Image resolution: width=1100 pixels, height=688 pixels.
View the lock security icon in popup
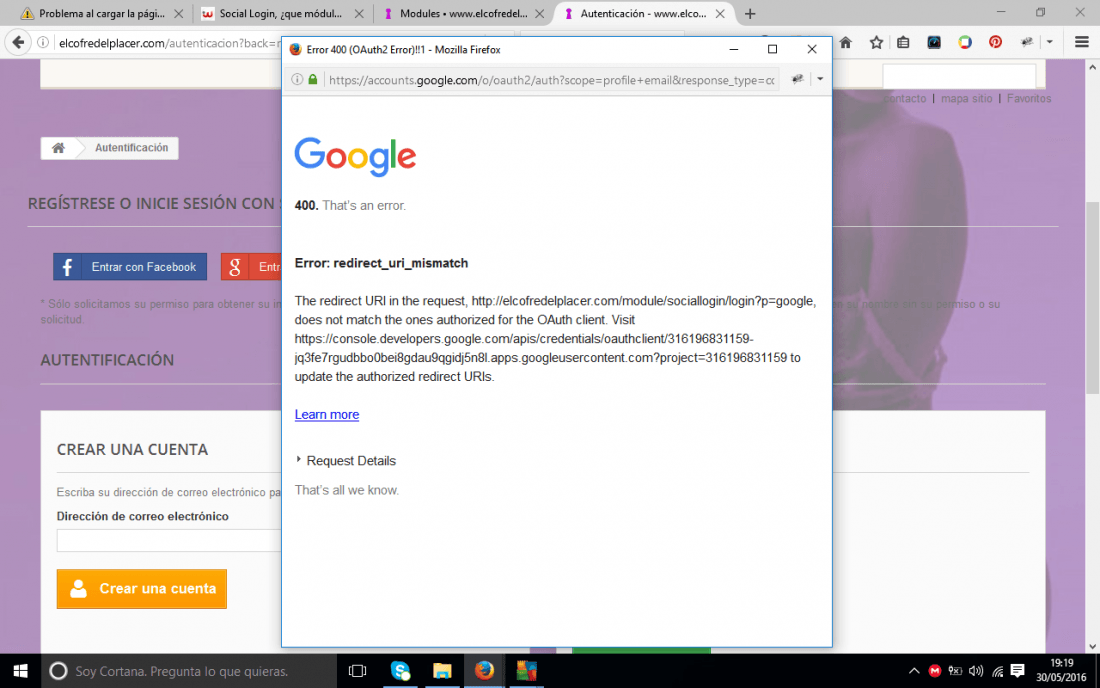[x=313, y=79]
